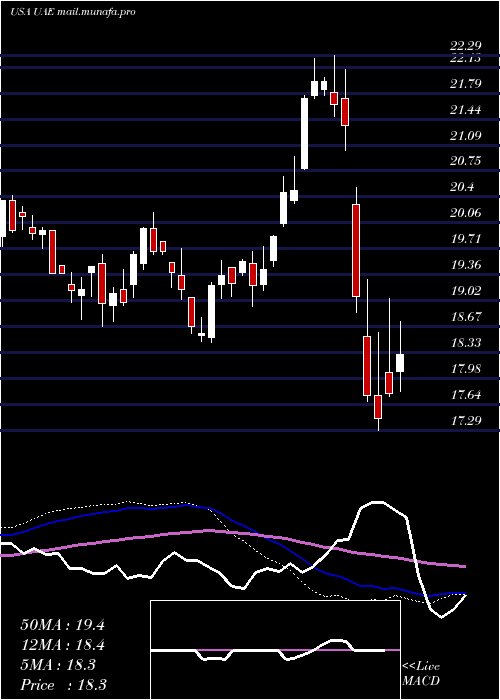Click the 17.98 price axis label
Screen dimensions: 500x700
466,368
